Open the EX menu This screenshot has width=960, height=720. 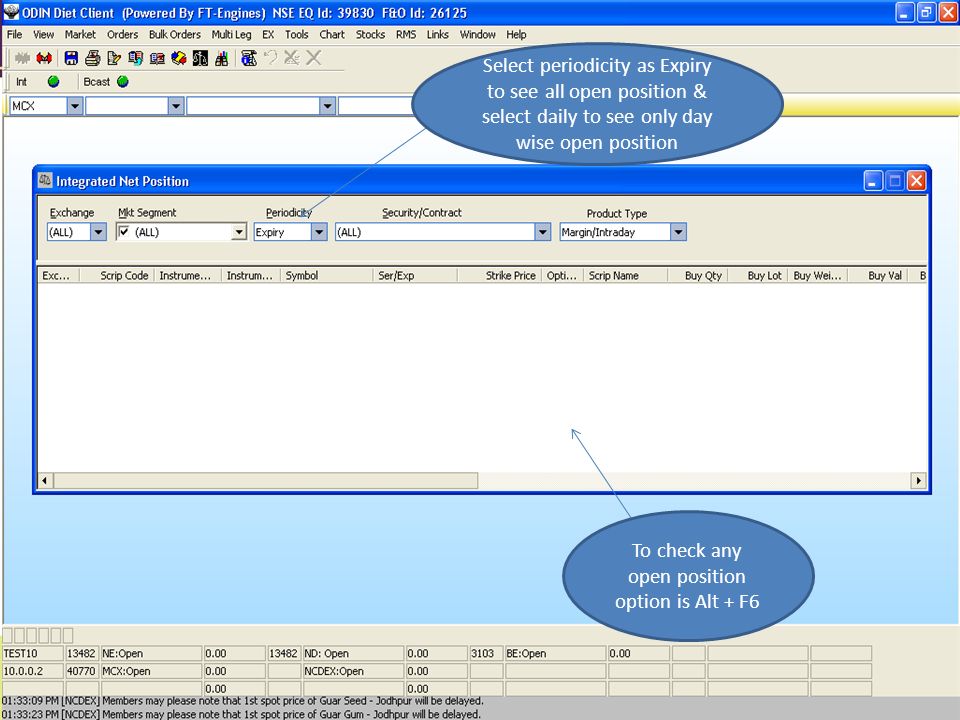[268, 34]
